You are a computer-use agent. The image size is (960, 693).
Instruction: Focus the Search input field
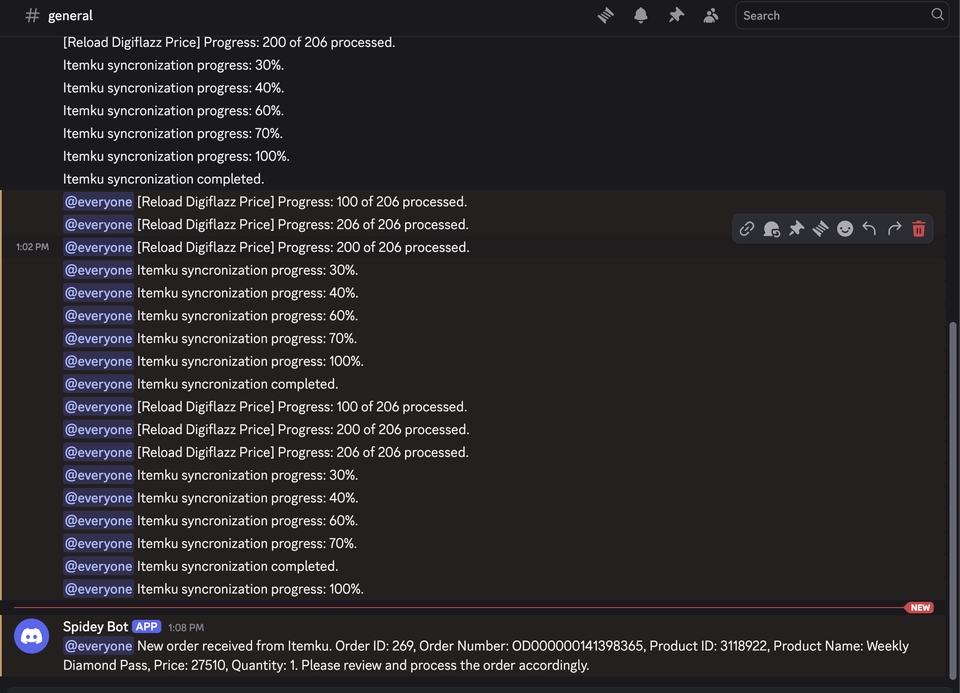[x=842, y=15]
